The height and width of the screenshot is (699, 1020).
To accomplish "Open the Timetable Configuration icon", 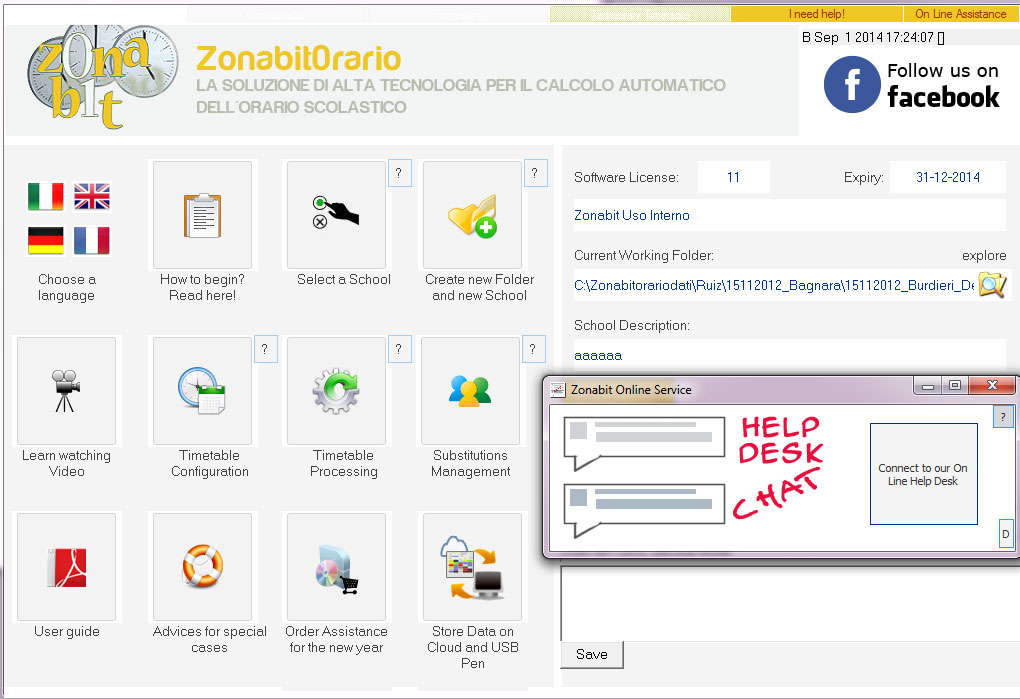I will pos(202,391).
